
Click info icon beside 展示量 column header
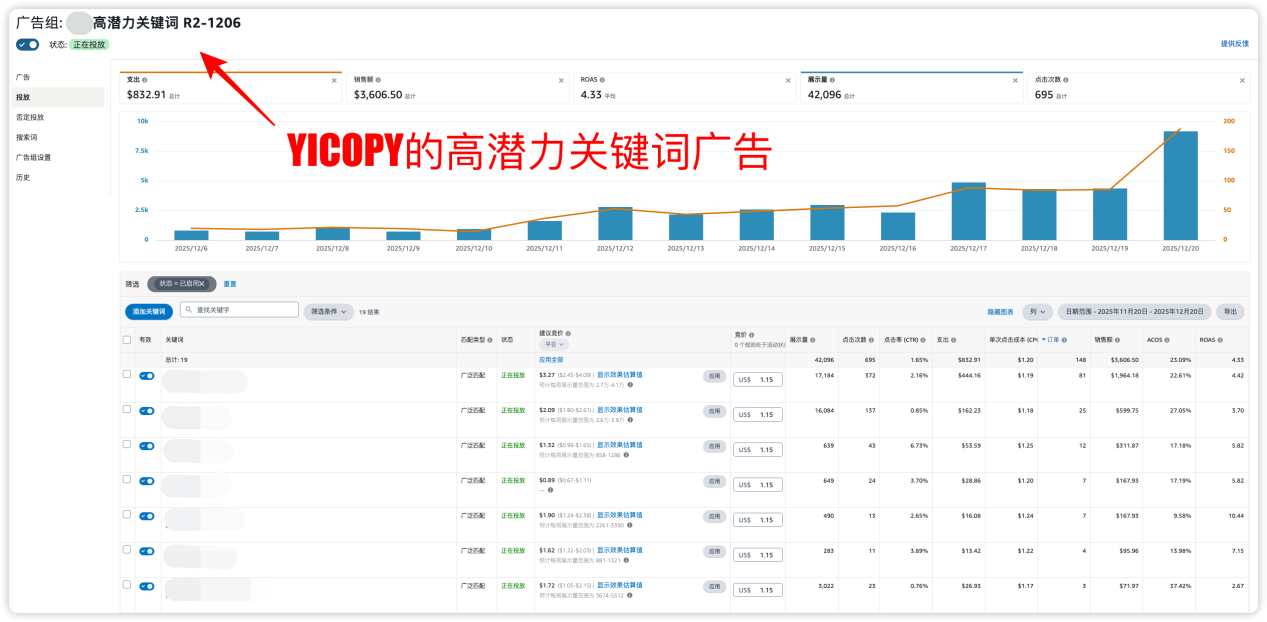[x=813, y=340]
